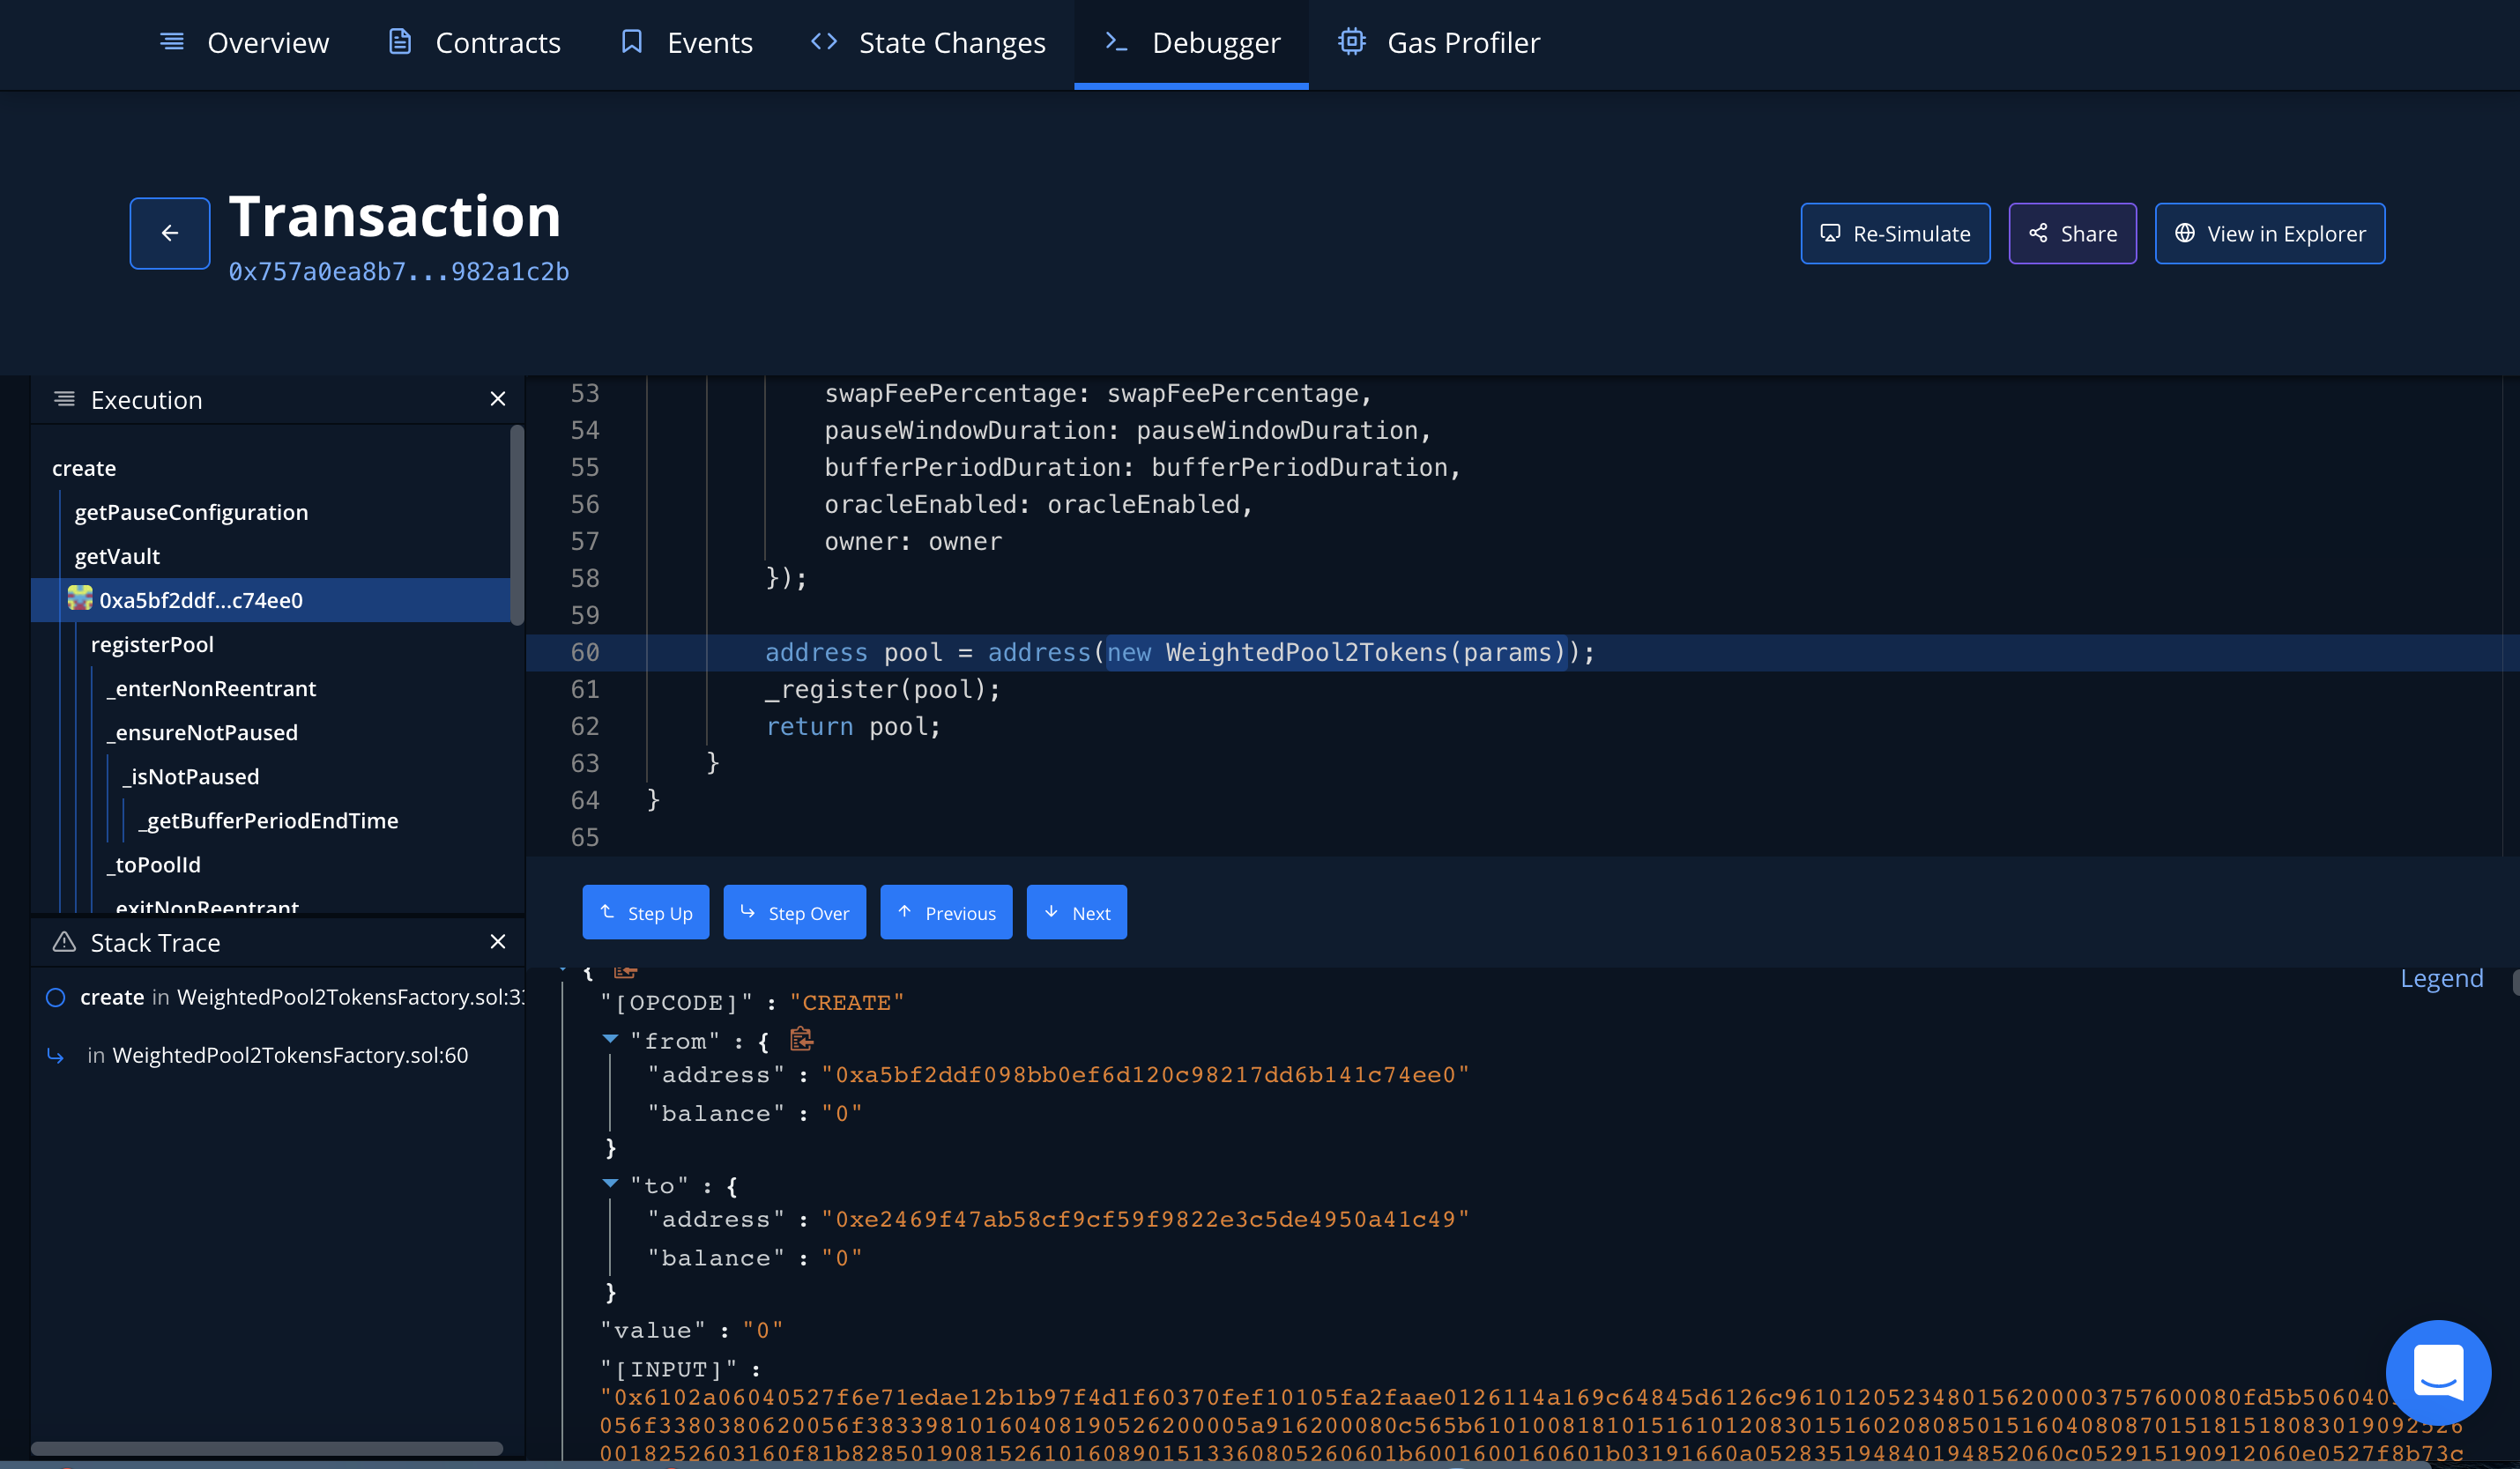Click the circle marker beside create stack entry
Viewport: 2520px width, 1469px height.
56,997
